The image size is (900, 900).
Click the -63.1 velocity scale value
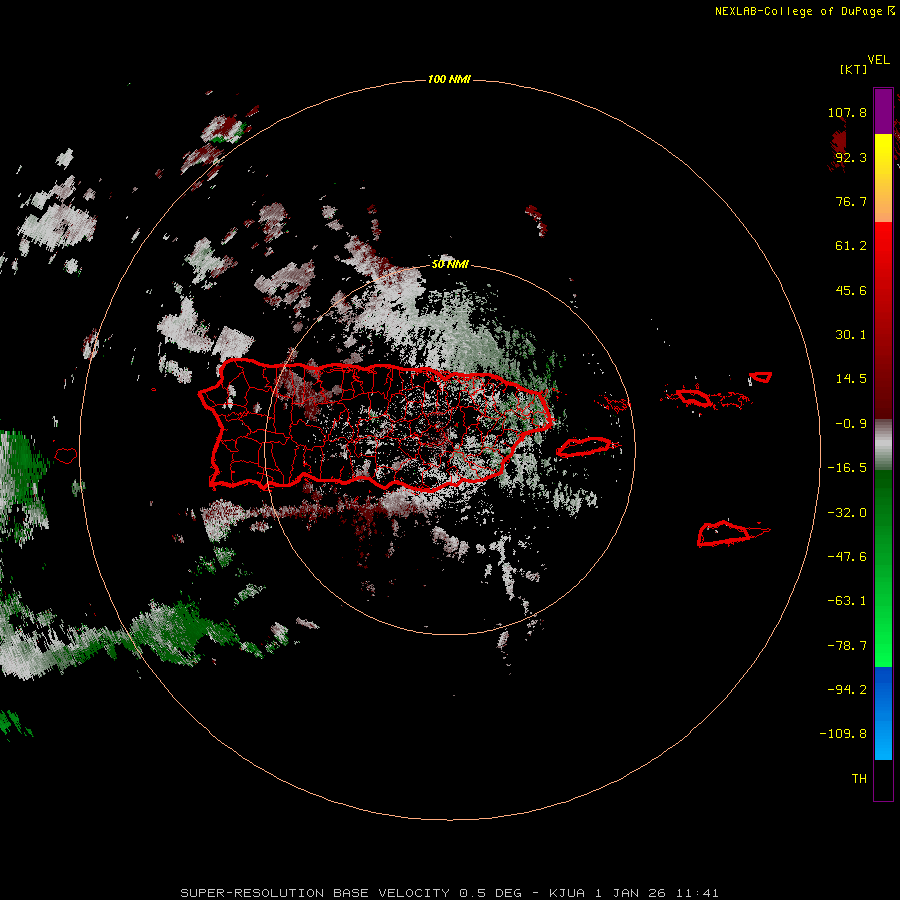[847, 601]
